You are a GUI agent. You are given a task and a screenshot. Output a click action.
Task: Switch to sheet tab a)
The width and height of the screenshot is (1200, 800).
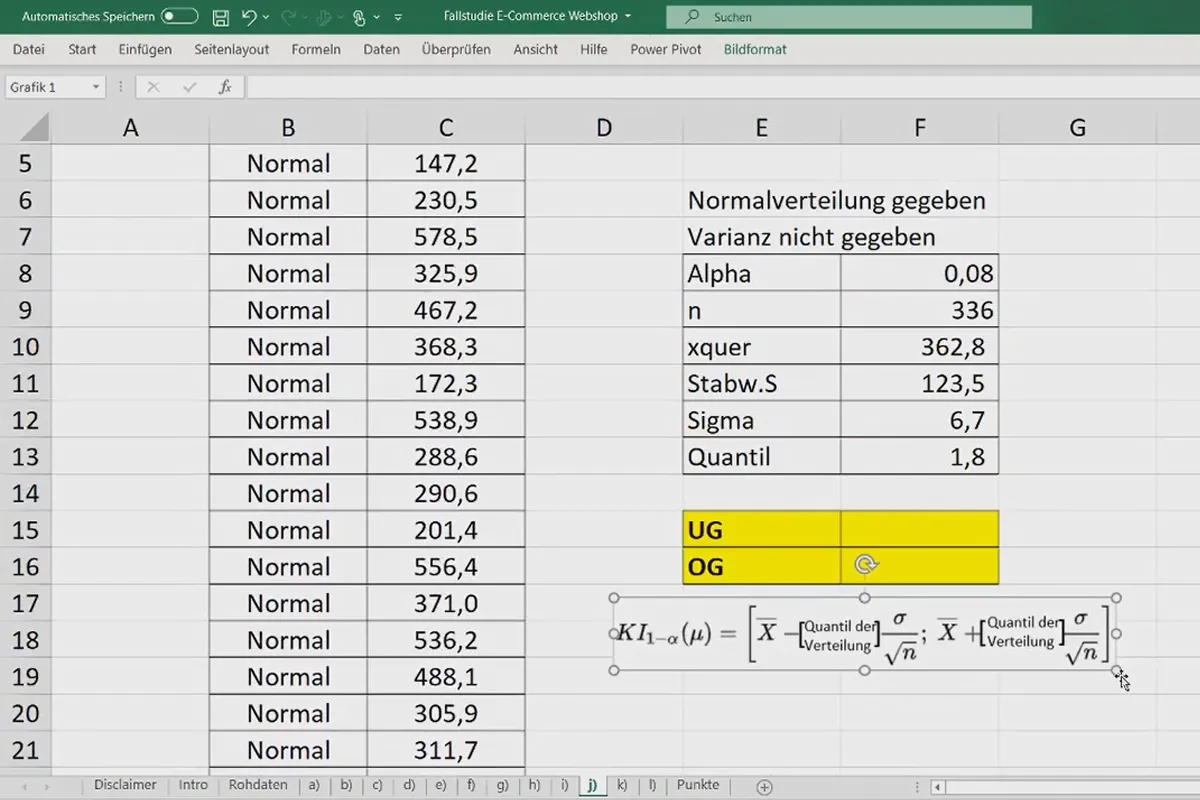(x=314, y=785)
